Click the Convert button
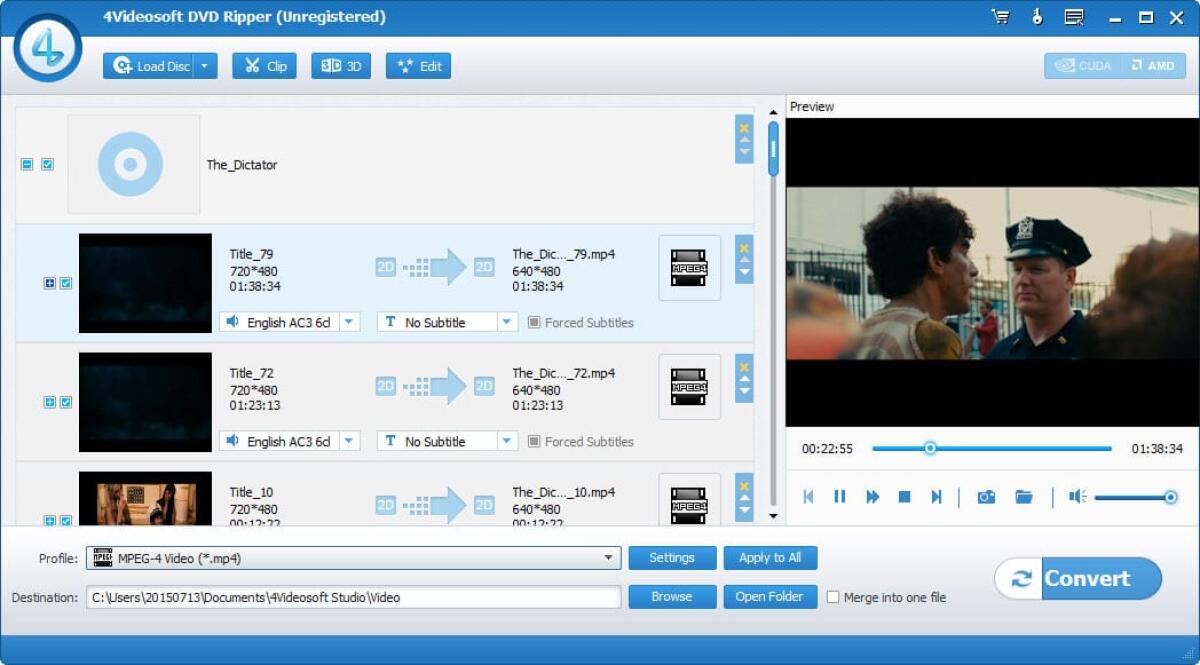 [x=1078, y=578]
